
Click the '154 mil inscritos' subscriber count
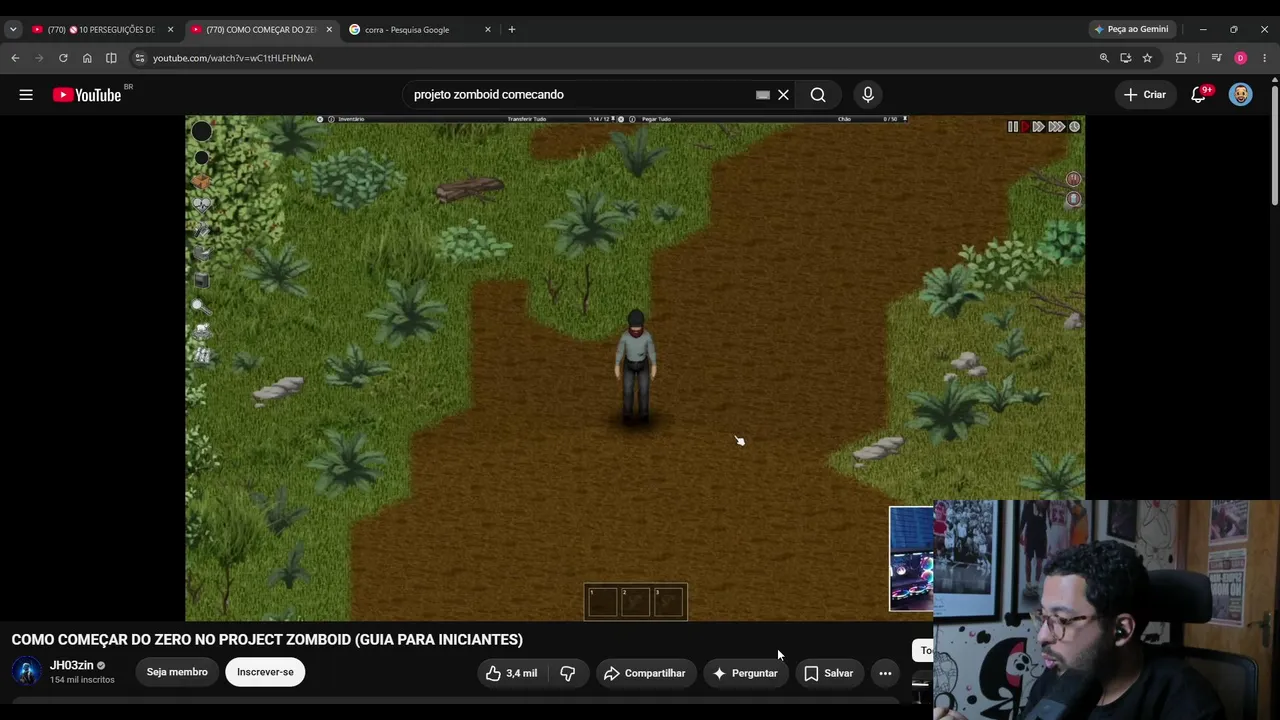[x=82, y=680]
